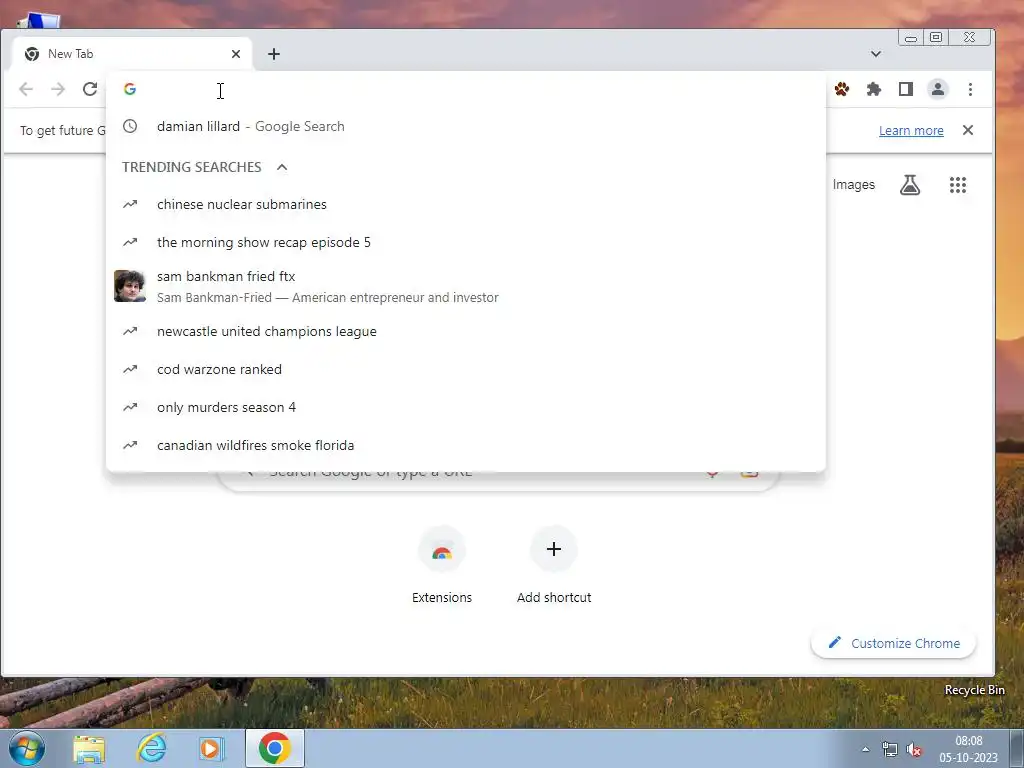The height and width of the screenshot is (768, 1024).
Task: Open a new tab with plus button
Action: coord(274,54)
